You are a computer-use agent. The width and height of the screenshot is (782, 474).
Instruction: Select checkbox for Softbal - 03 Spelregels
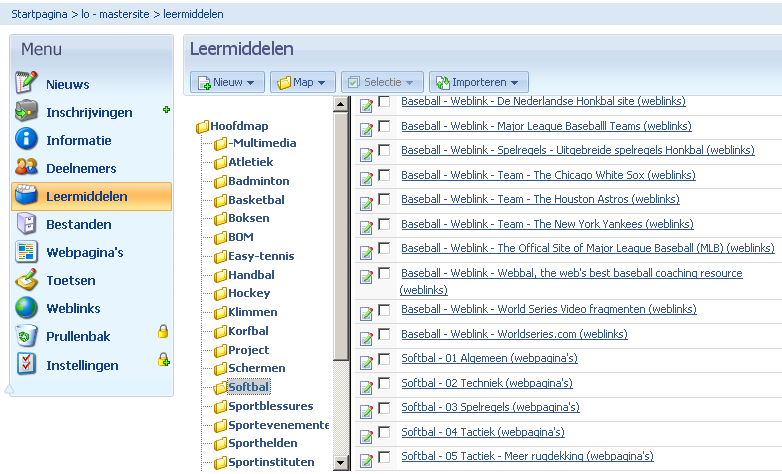384,408
